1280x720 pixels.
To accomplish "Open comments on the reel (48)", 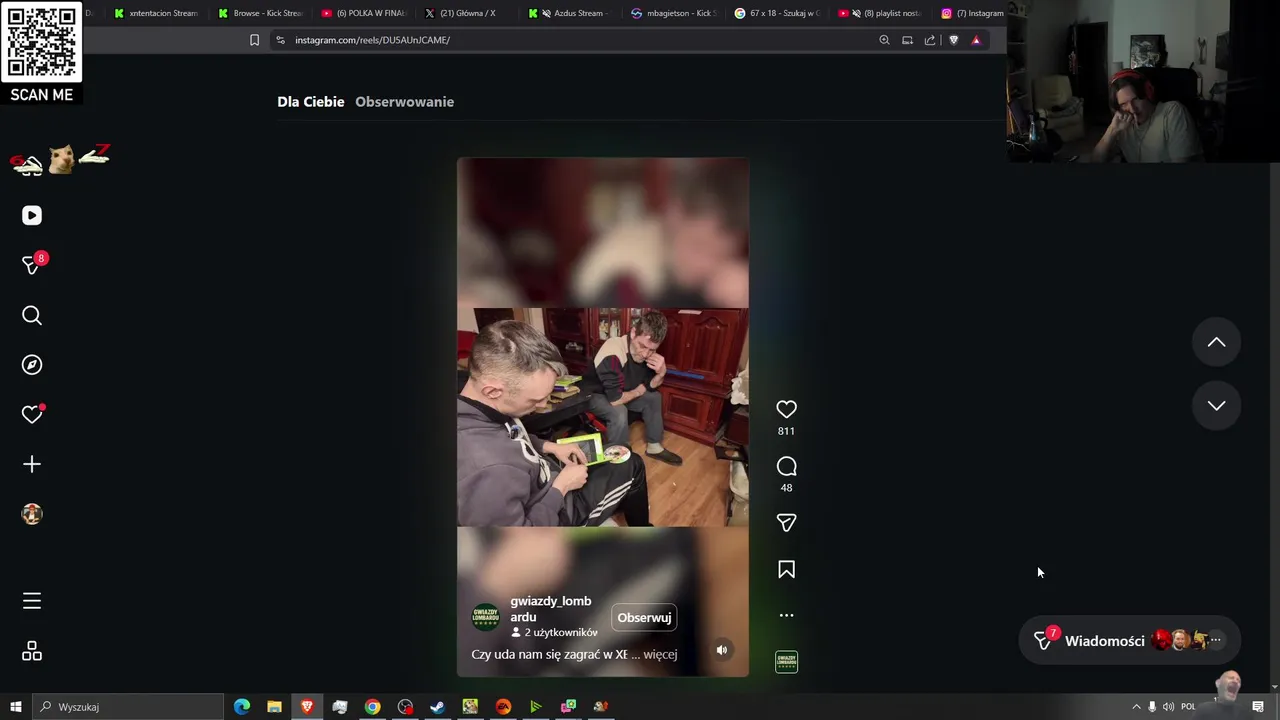I will pos(786,466).
